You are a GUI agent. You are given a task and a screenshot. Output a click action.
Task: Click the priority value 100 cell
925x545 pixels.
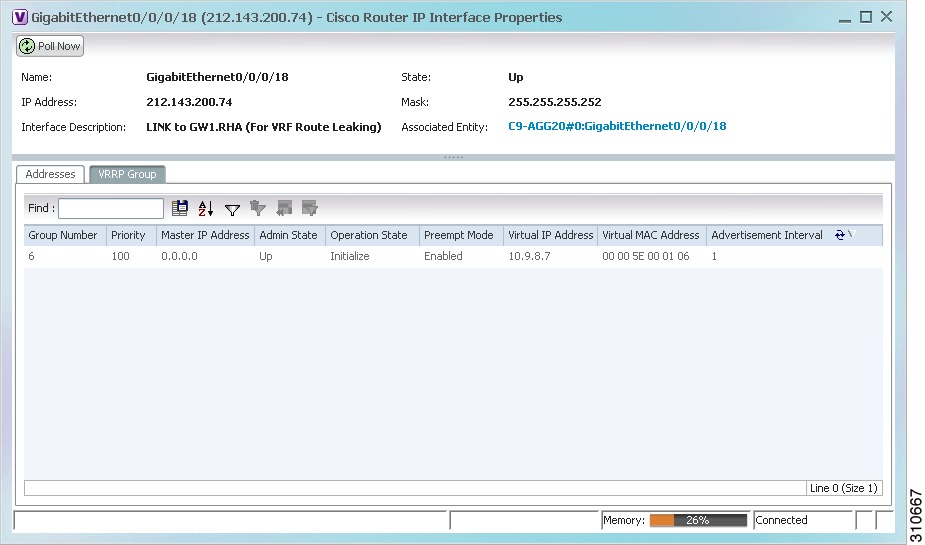tap(131, 257)
